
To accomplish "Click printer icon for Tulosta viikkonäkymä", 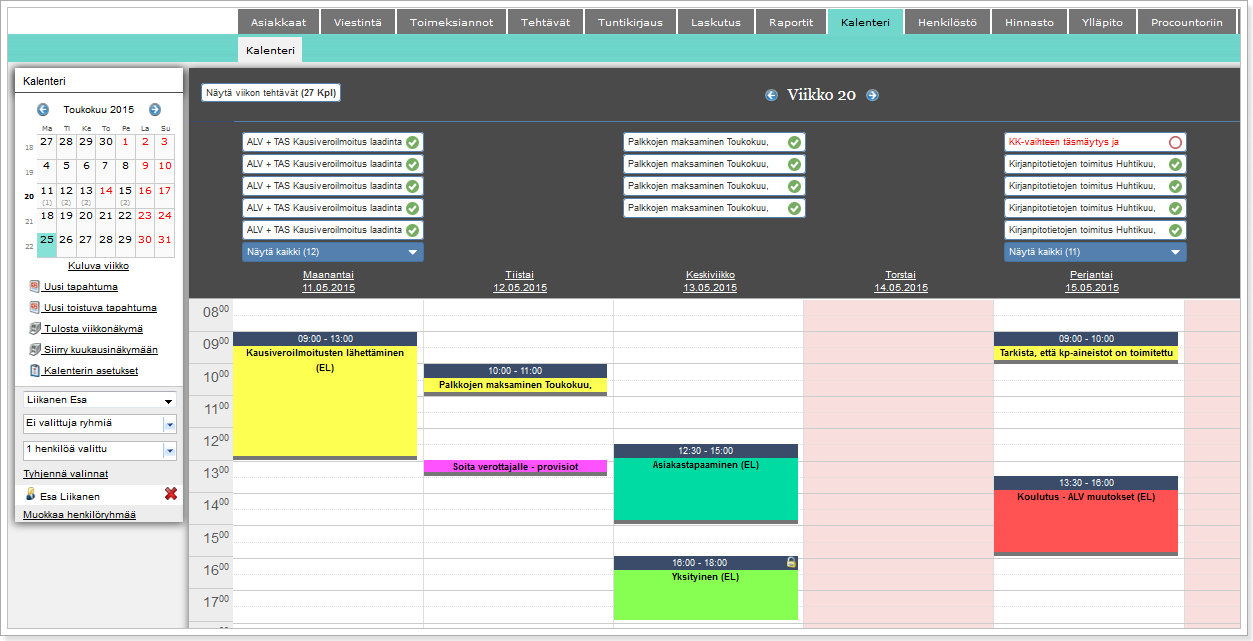I will coord(35,328).
